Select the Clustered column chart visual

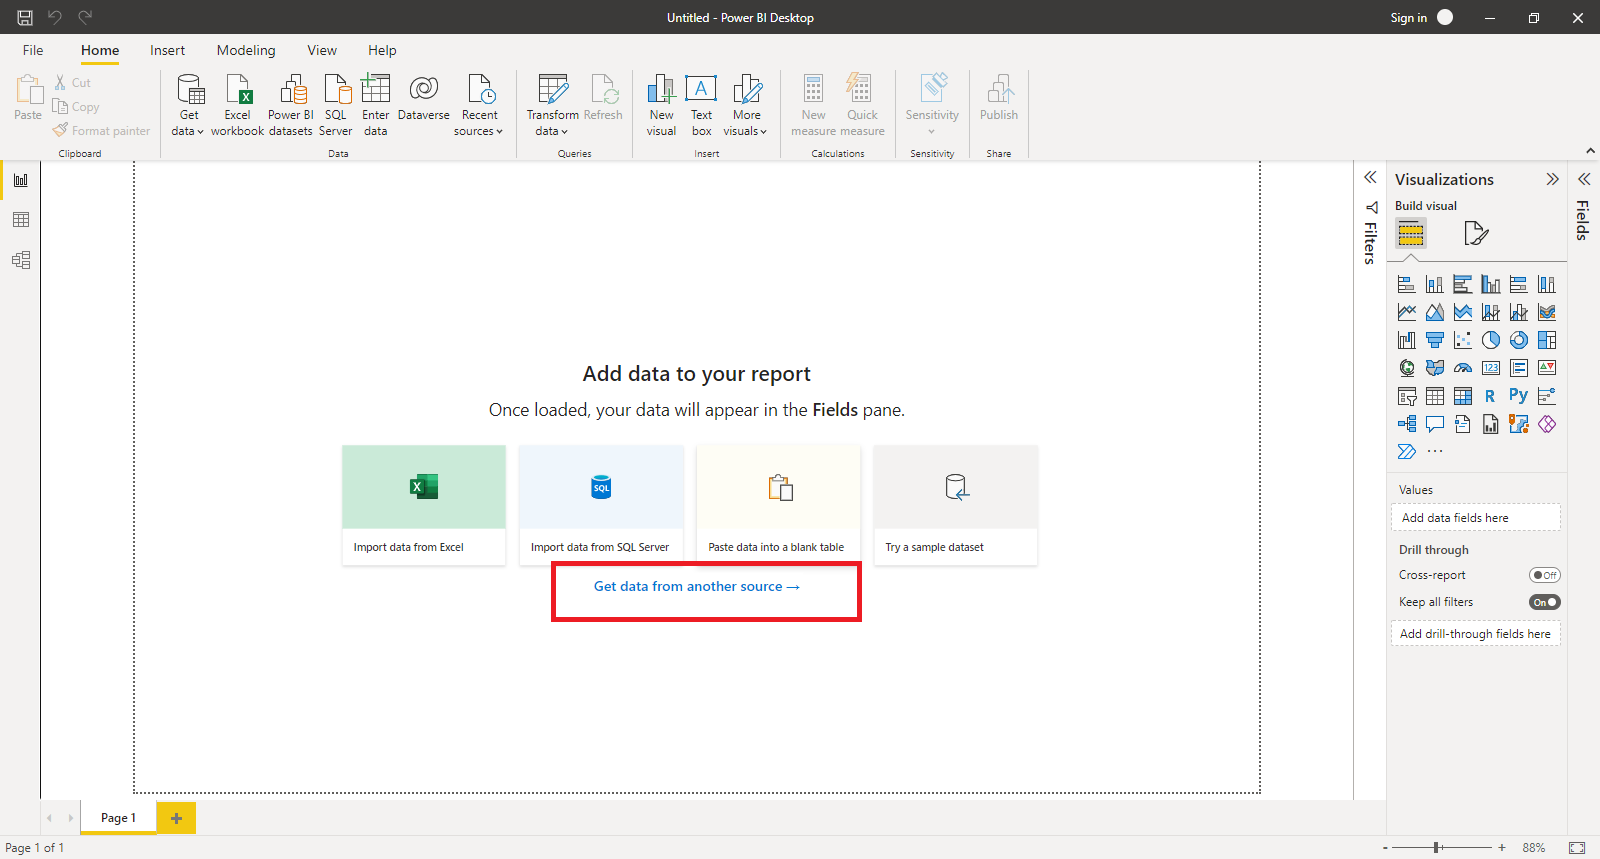point(1490,284)
